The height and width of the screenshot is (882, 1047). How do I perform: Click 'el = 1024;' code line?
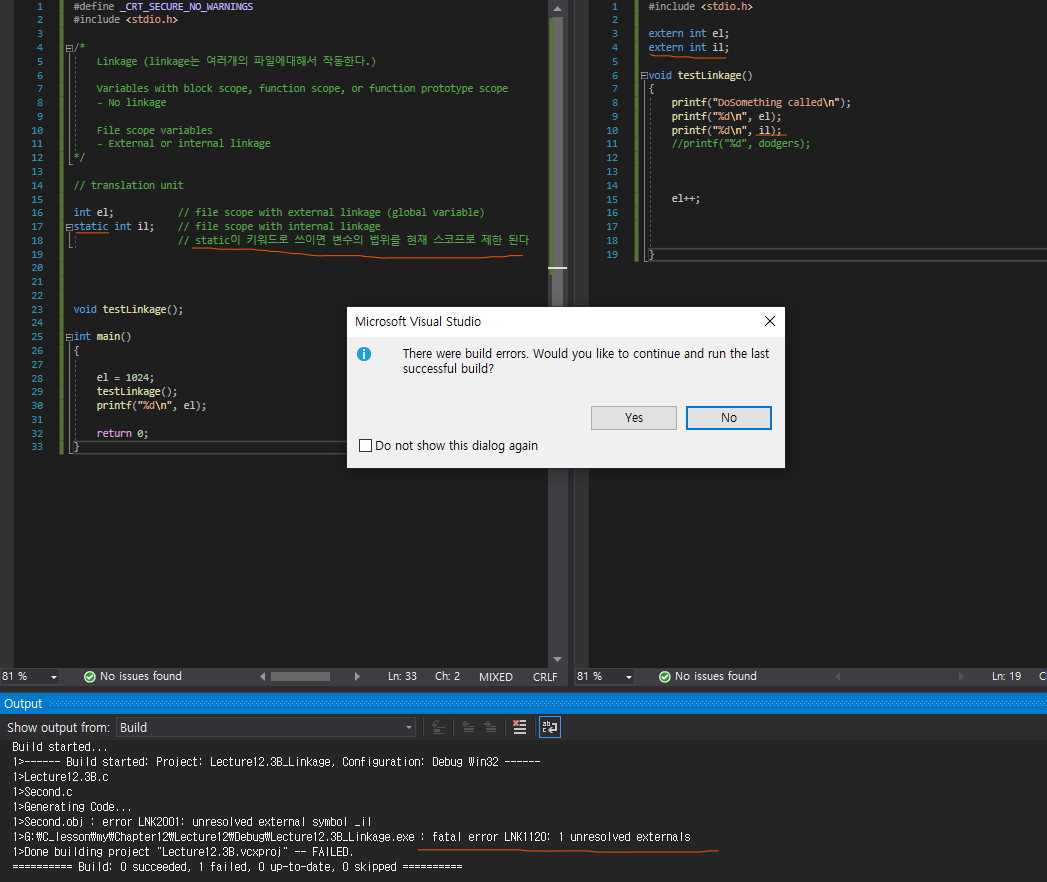tap(125, 378)
